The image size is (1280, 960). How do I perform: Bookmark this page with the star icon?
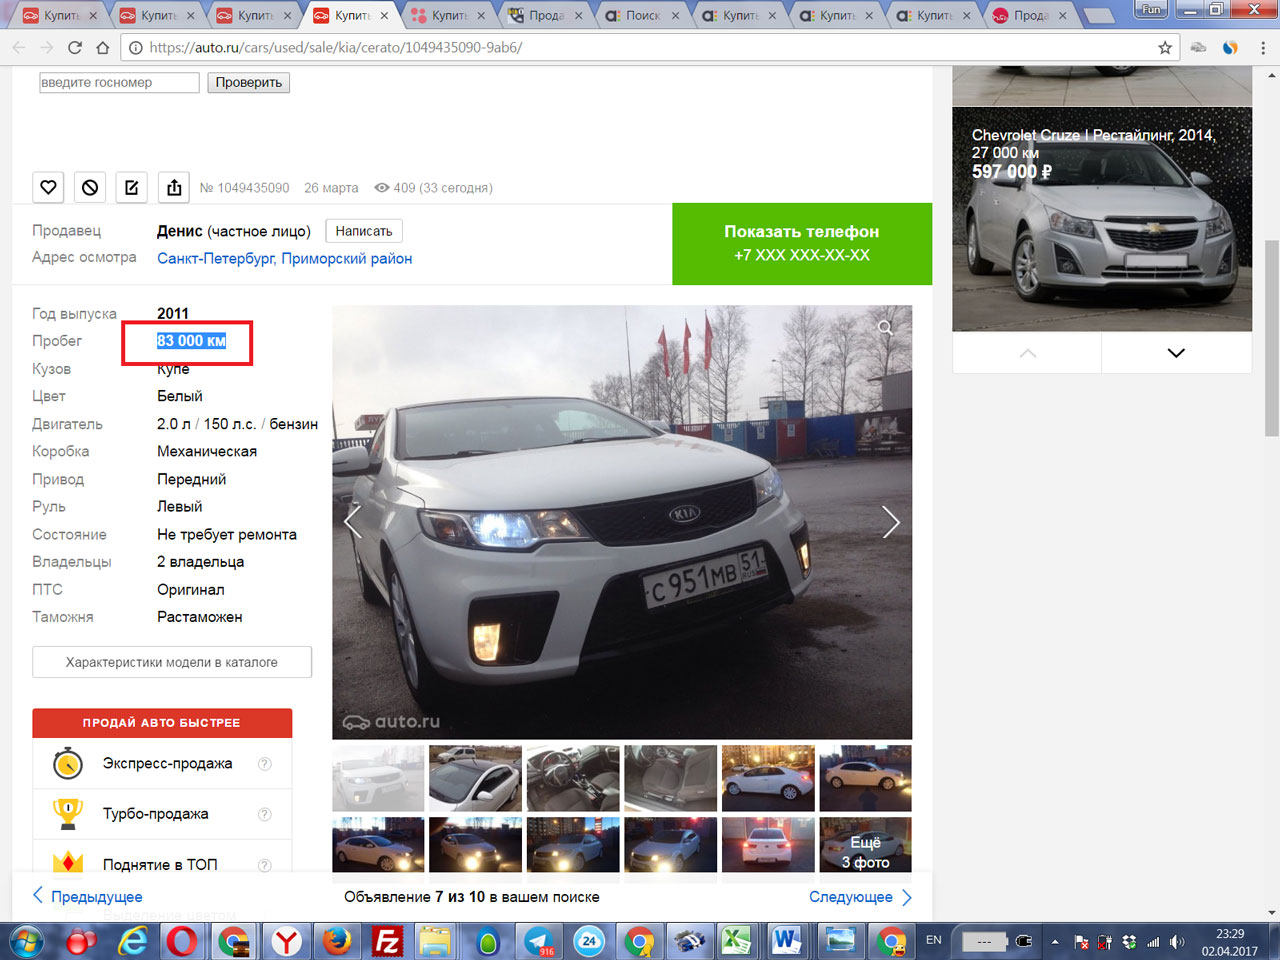tap(1165, 47)
